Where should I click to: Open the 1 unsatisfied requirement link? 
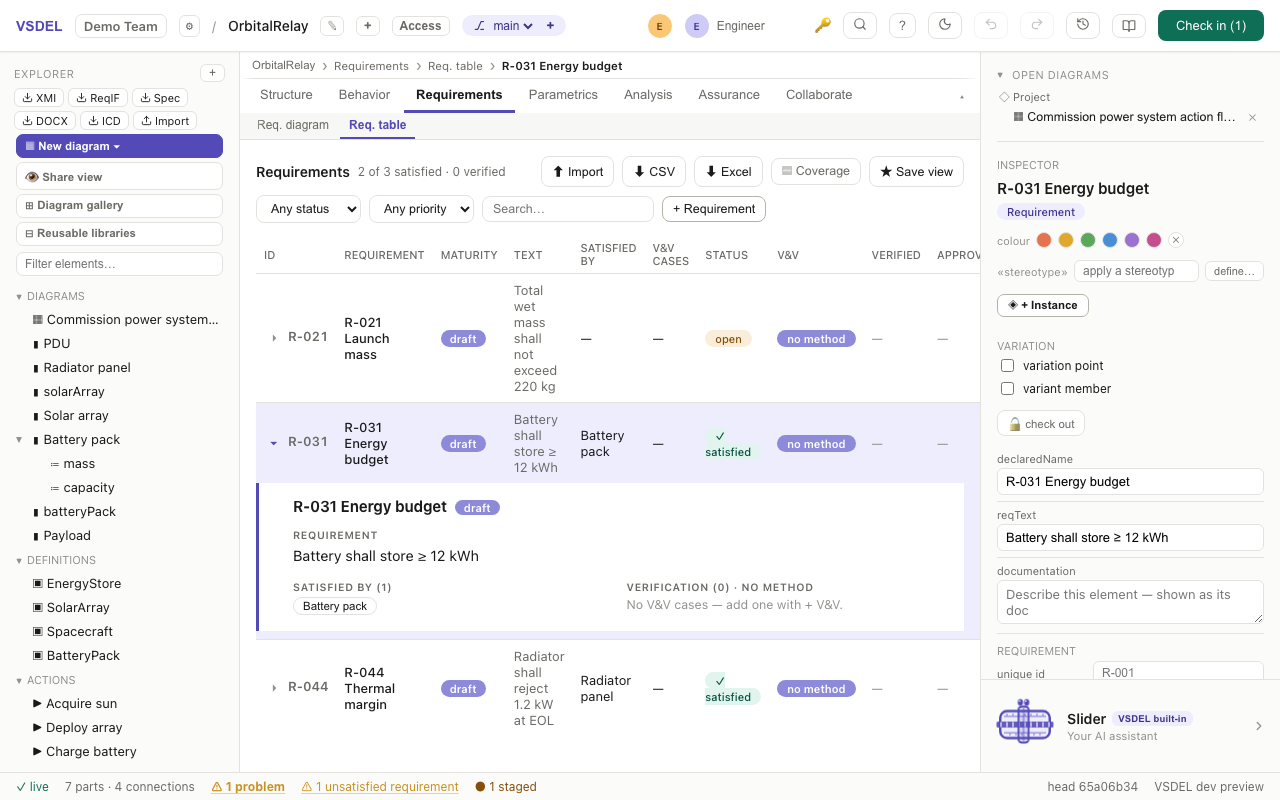(380, 787)
